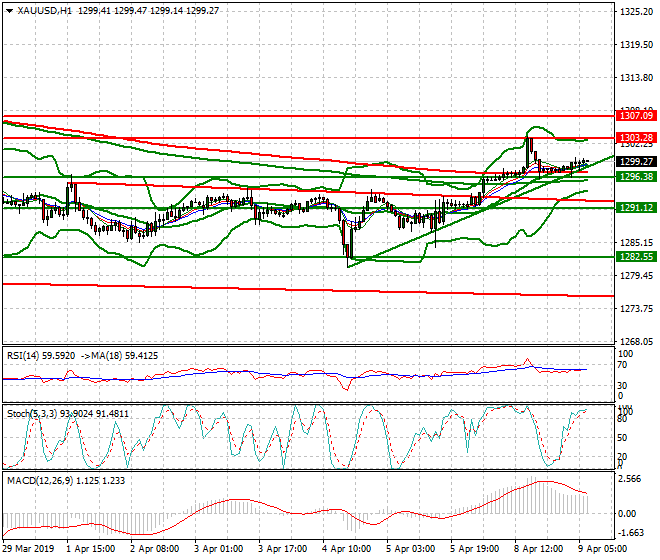Select the RSI(14) indicator label

point(24,356)
